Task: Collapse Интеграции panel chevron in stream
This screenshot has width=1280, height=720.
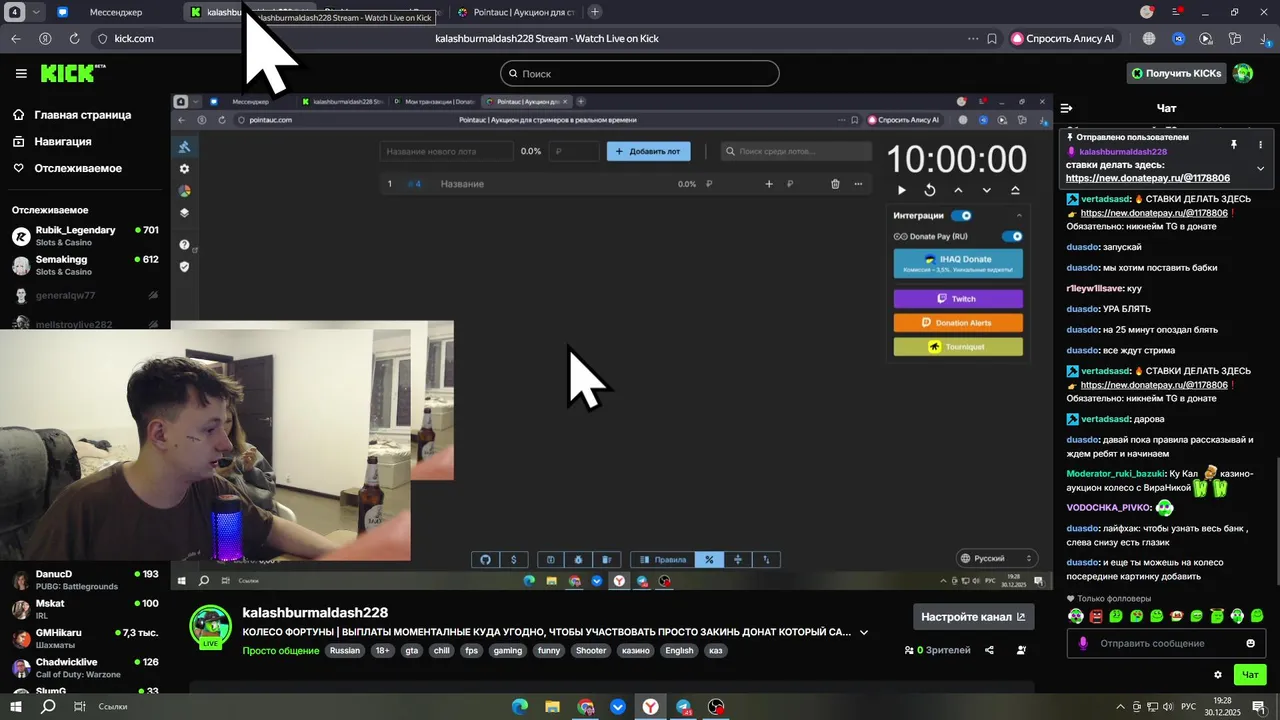Action: pos(1019,215)
